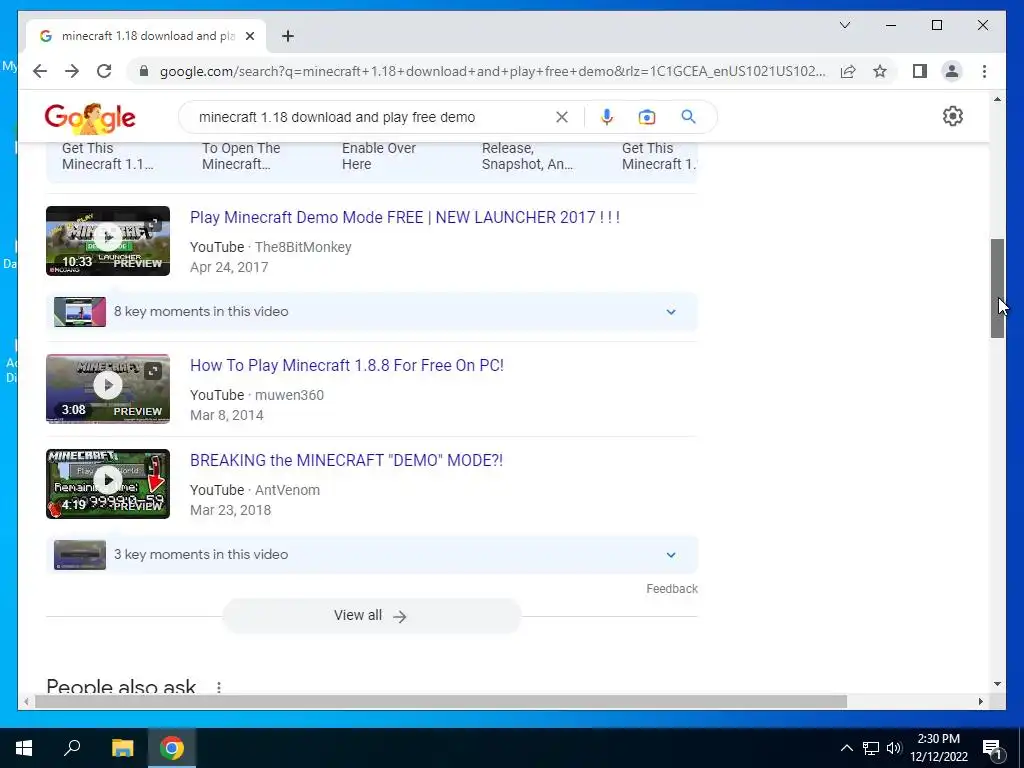Open volume control in system tray
Image resolution: width=1024 pixels, height=768 pixels.
(894, 748)
